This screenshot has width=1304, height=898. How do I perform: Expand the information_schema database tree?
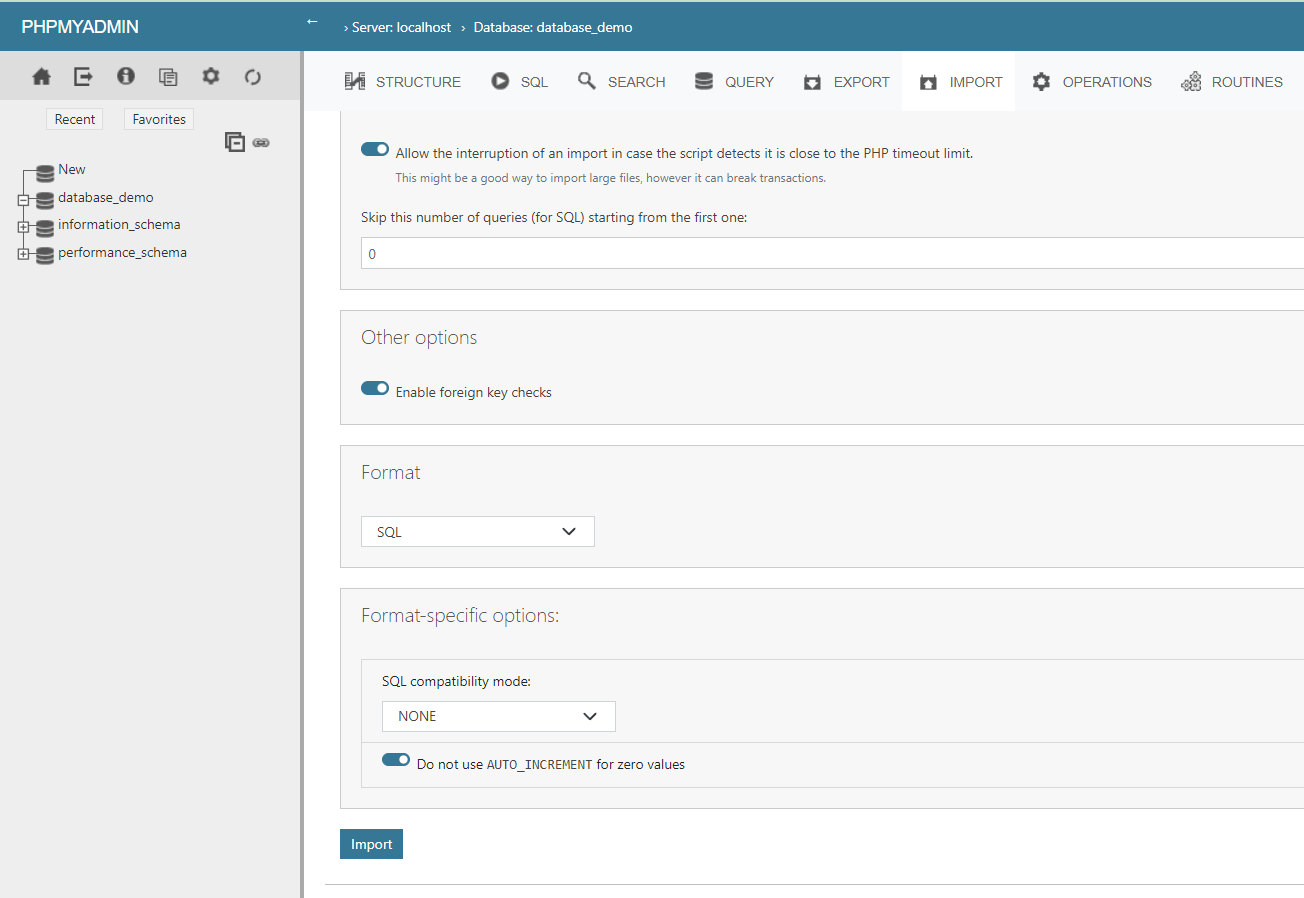[23, 227]
